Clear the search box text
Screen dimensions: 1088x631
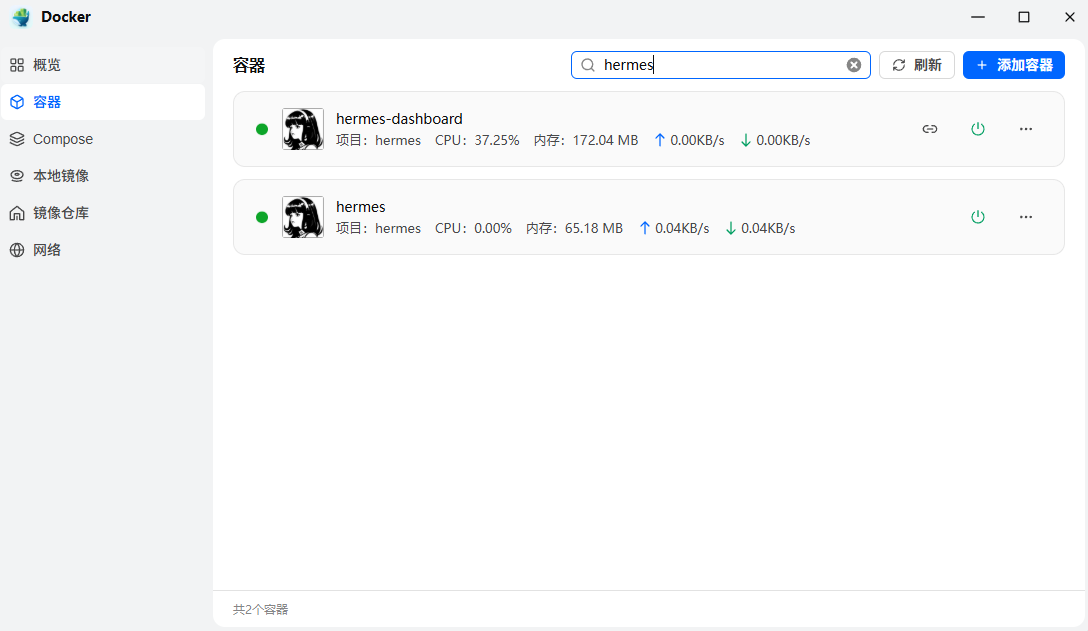pyautogui.click(x=853, y=65)
